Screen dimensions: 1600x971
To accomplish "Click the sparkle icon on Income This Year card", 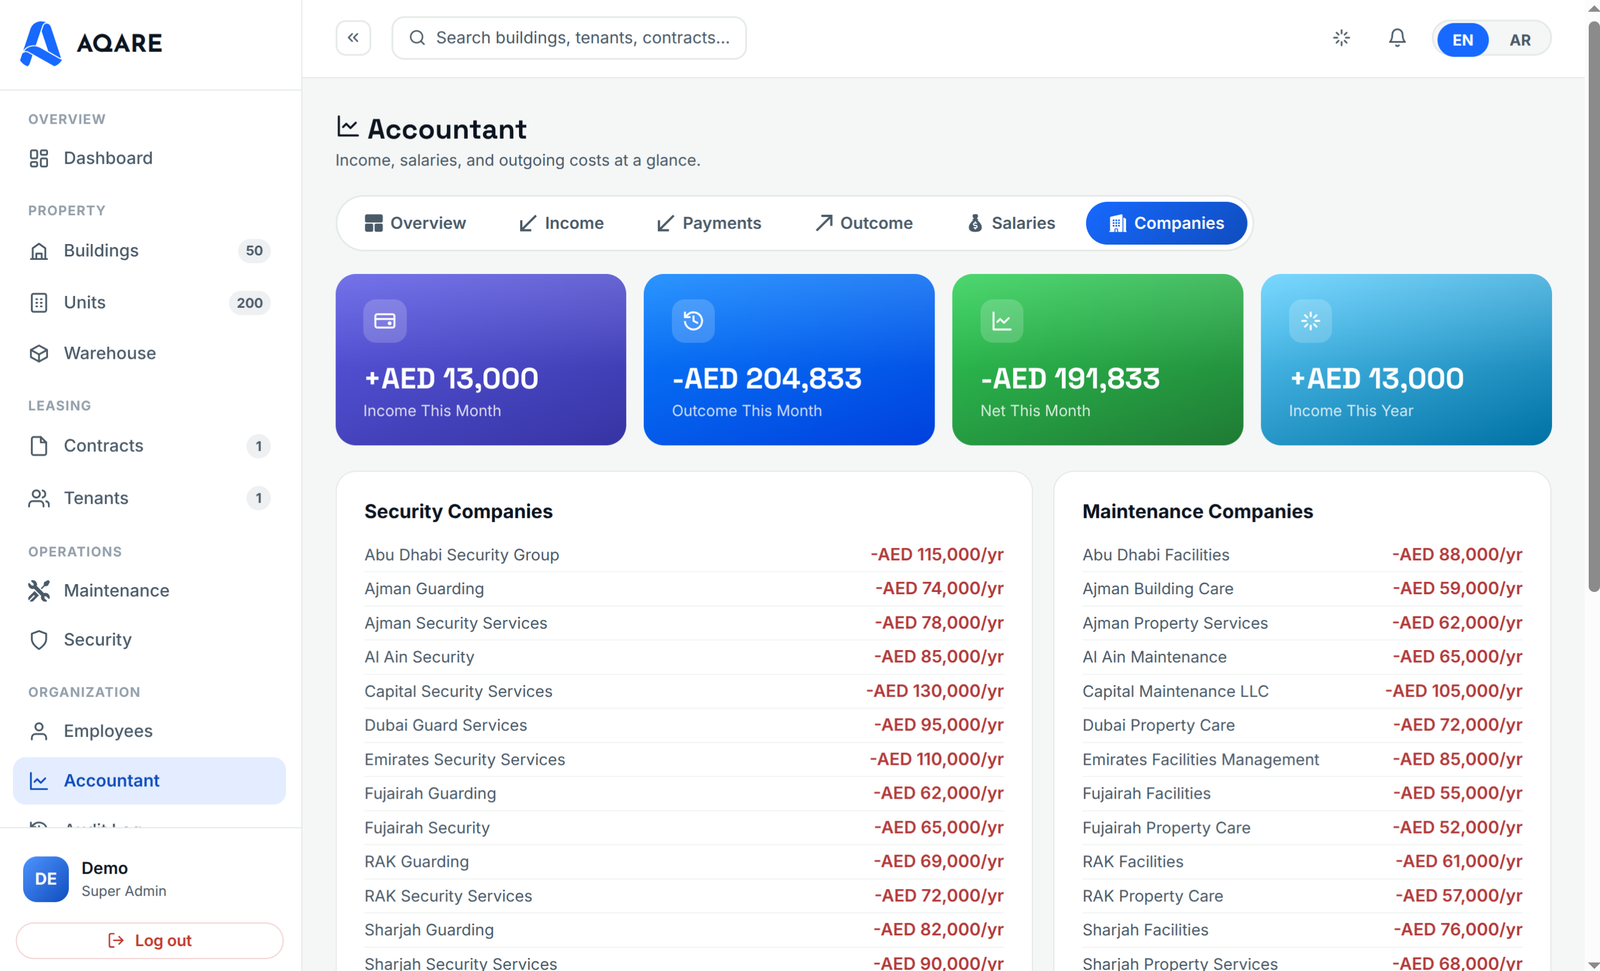I will (1310, 321).
